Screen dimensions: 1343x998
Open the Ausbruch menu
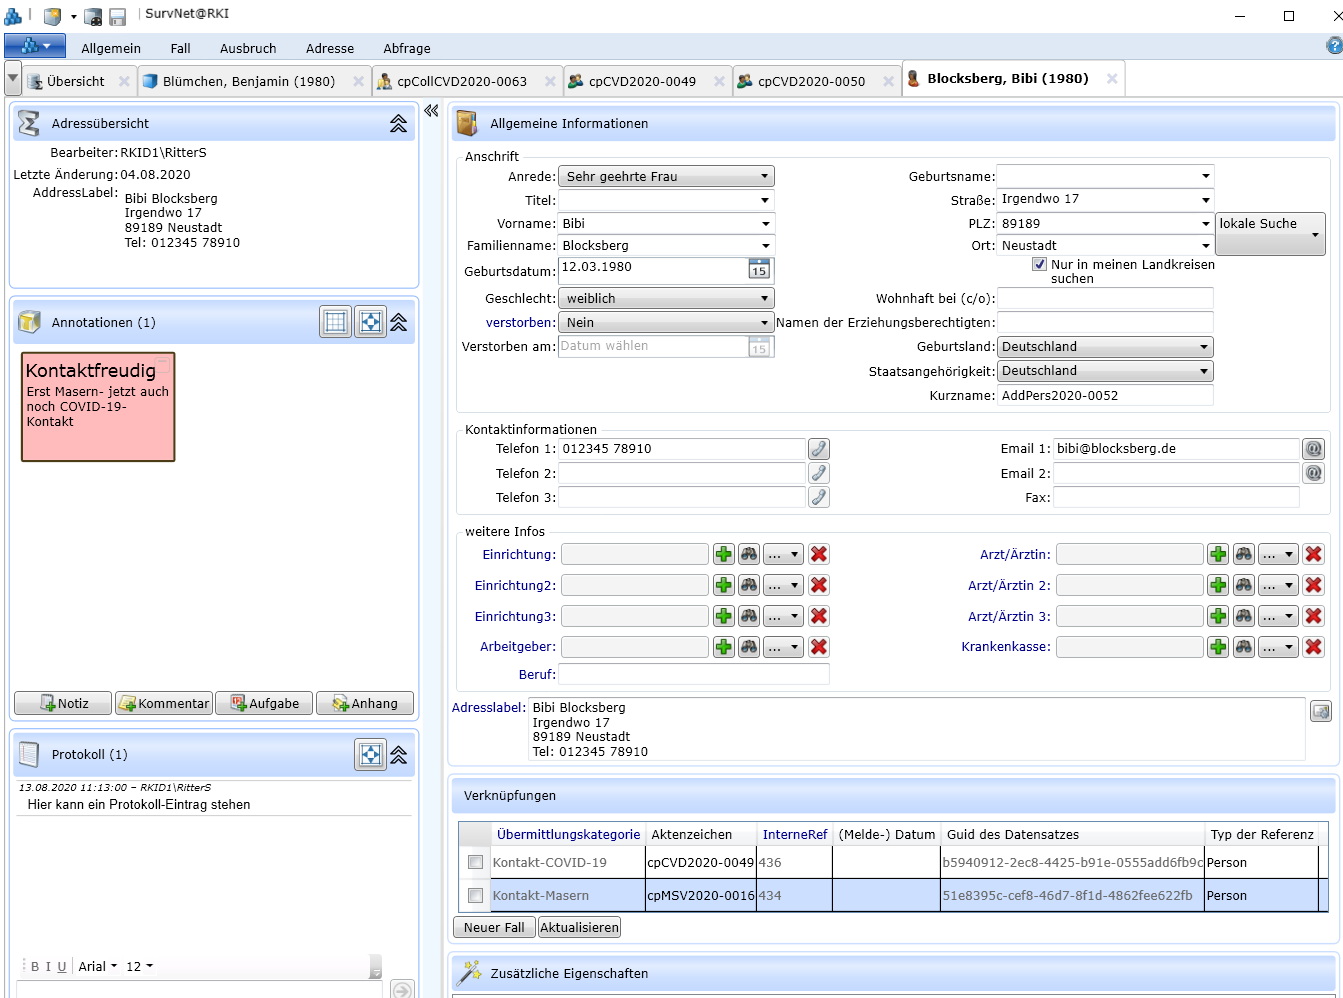coord(248,48)
